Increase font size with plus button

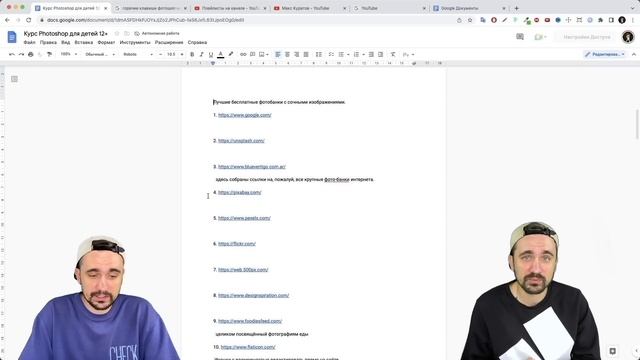pos(182,54)
